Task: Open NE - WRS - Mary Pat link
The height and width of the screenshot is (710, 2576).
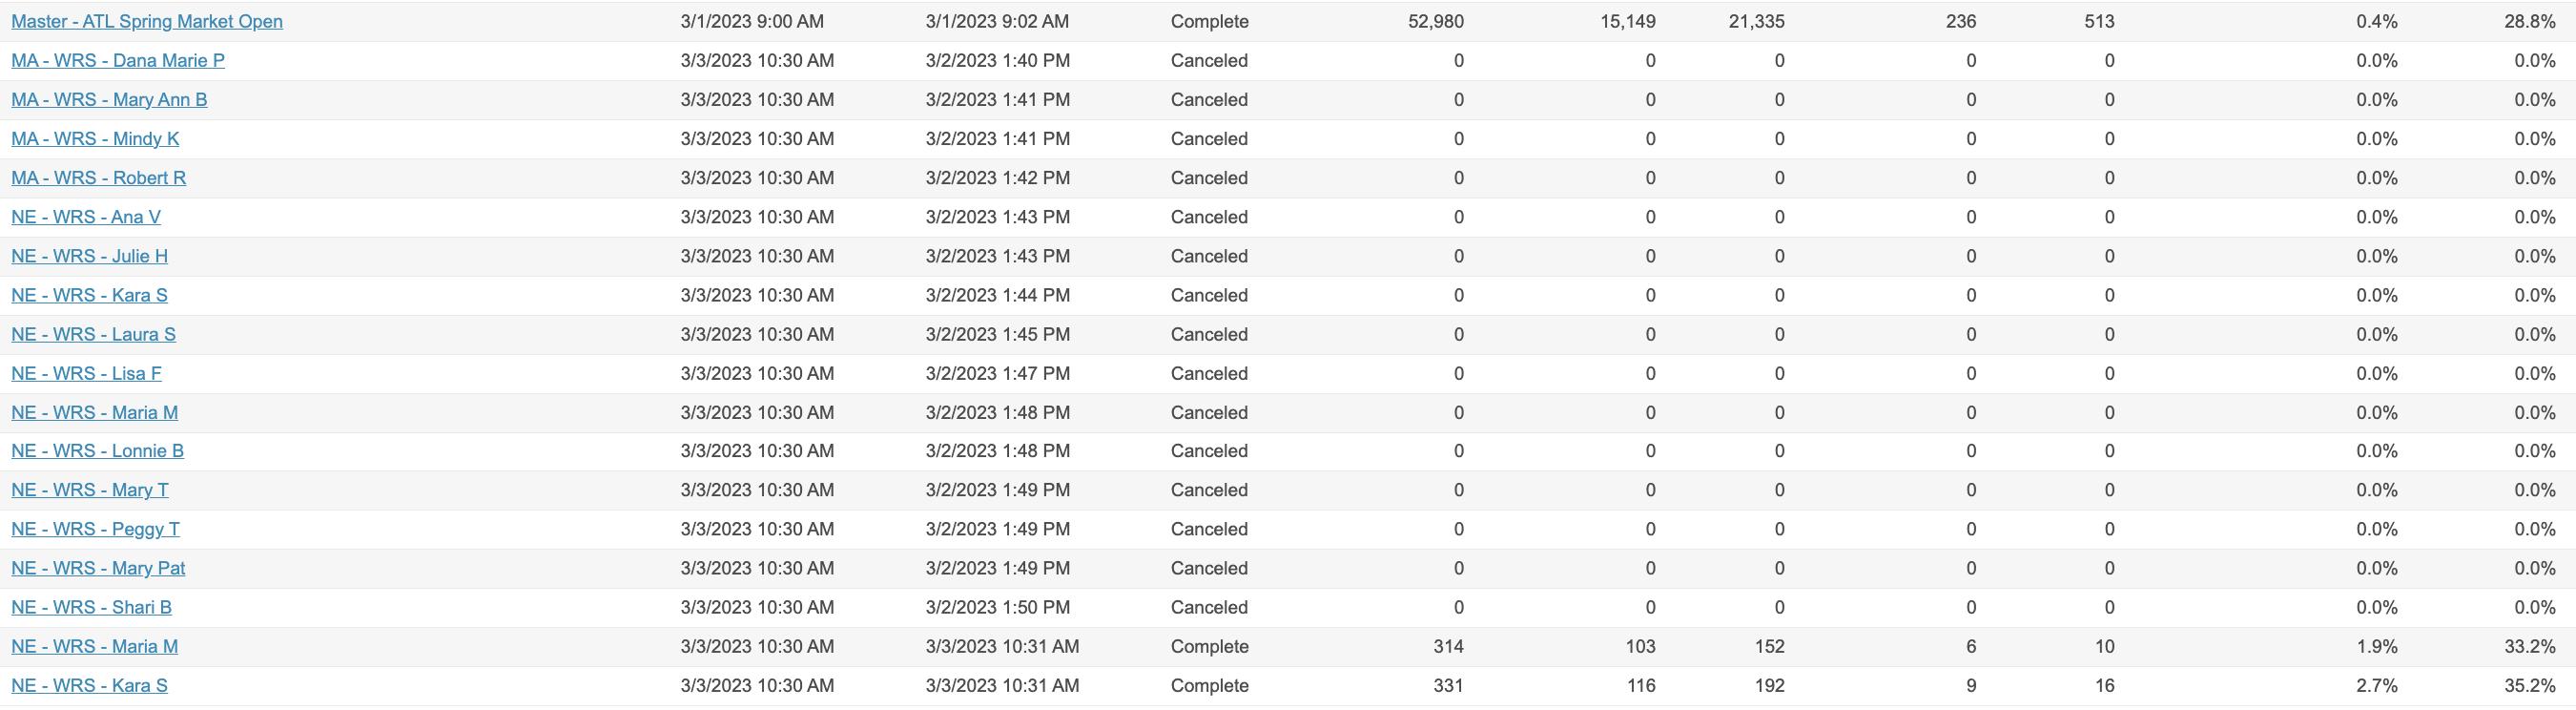Action: tap(98, 567)
